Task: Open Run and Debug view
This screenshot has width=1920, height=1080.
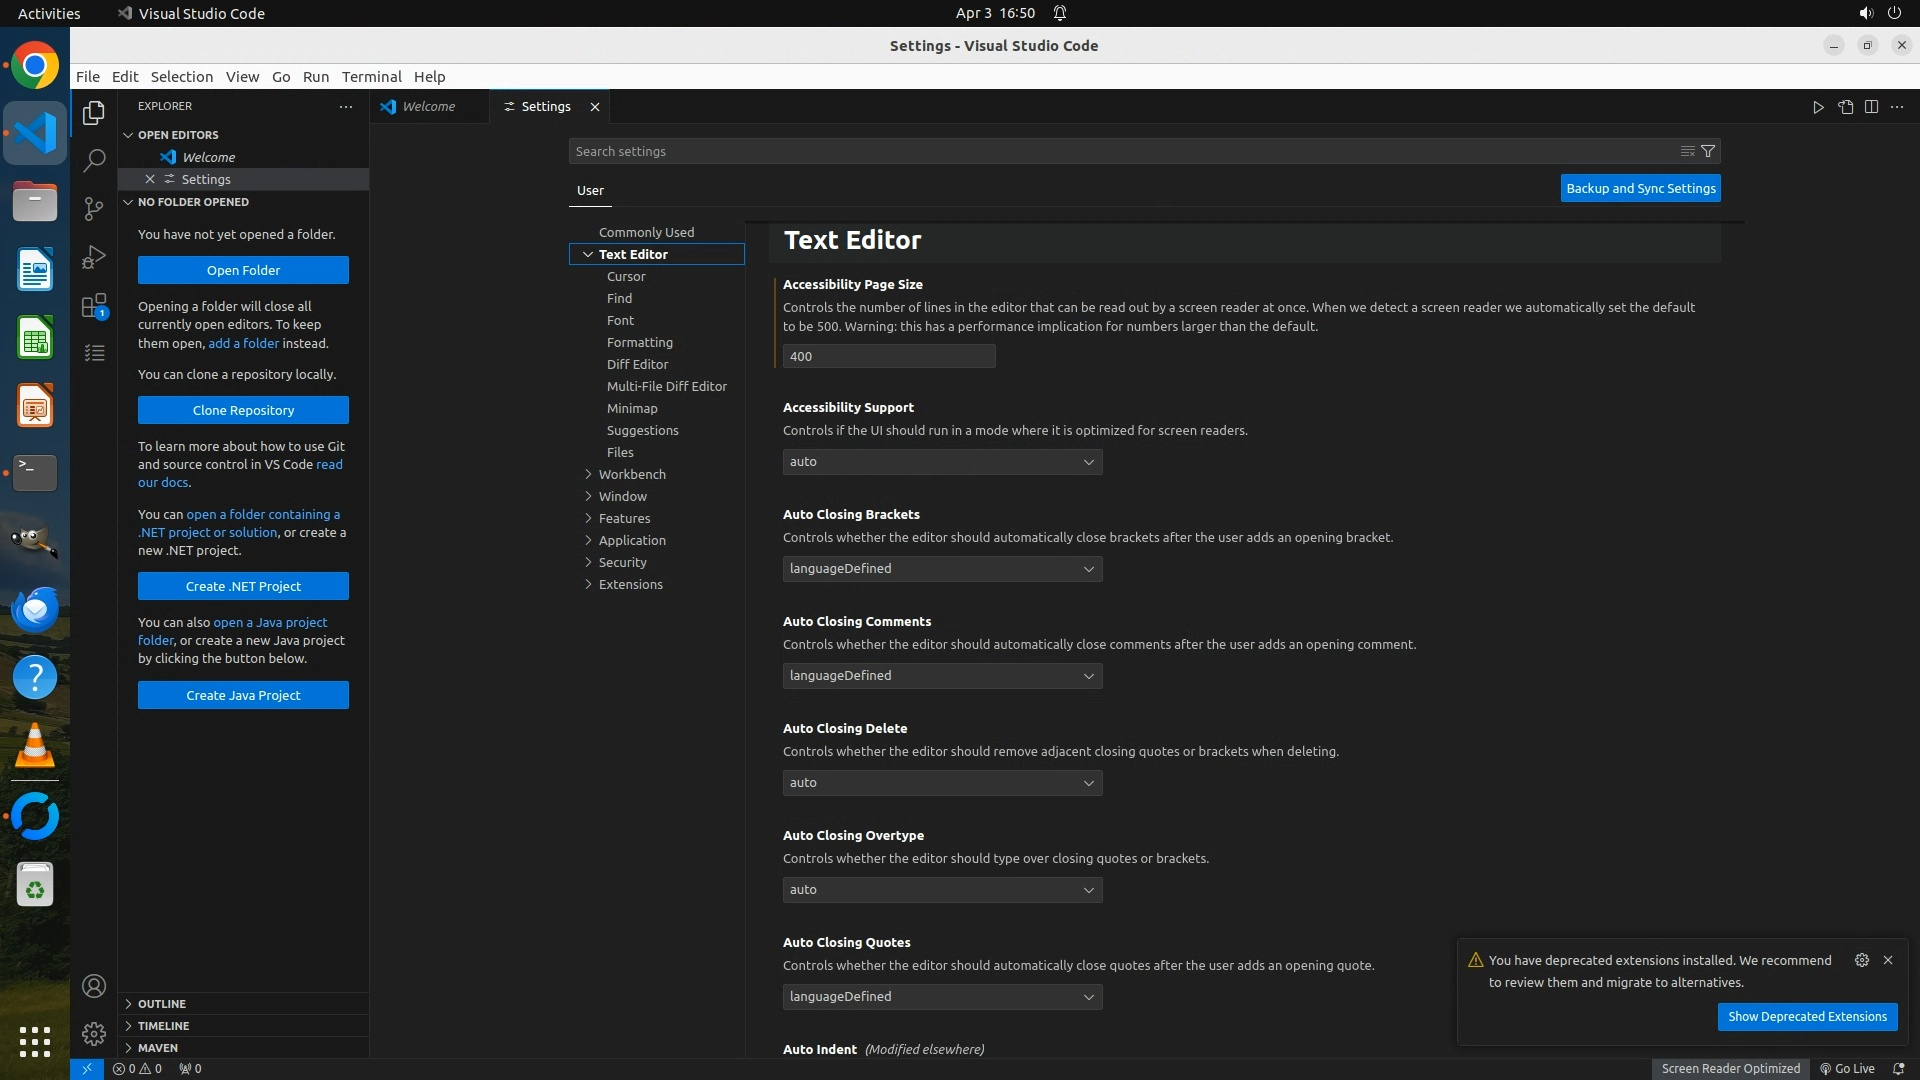Action: (x=94, y=257)
